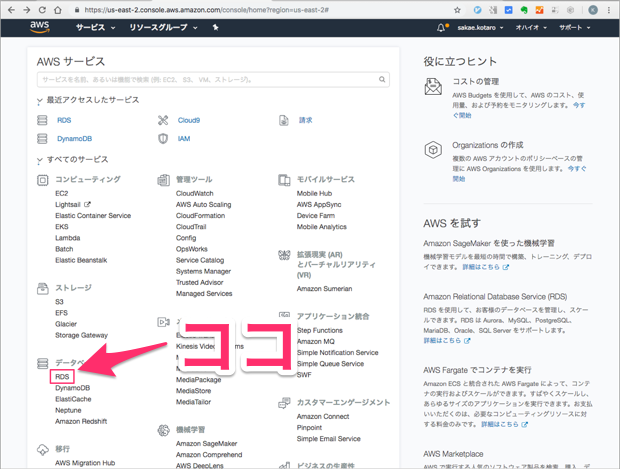Click the Machine Learning category icon
The height and width of the screenshot is (469, 620).
point(163,430)
